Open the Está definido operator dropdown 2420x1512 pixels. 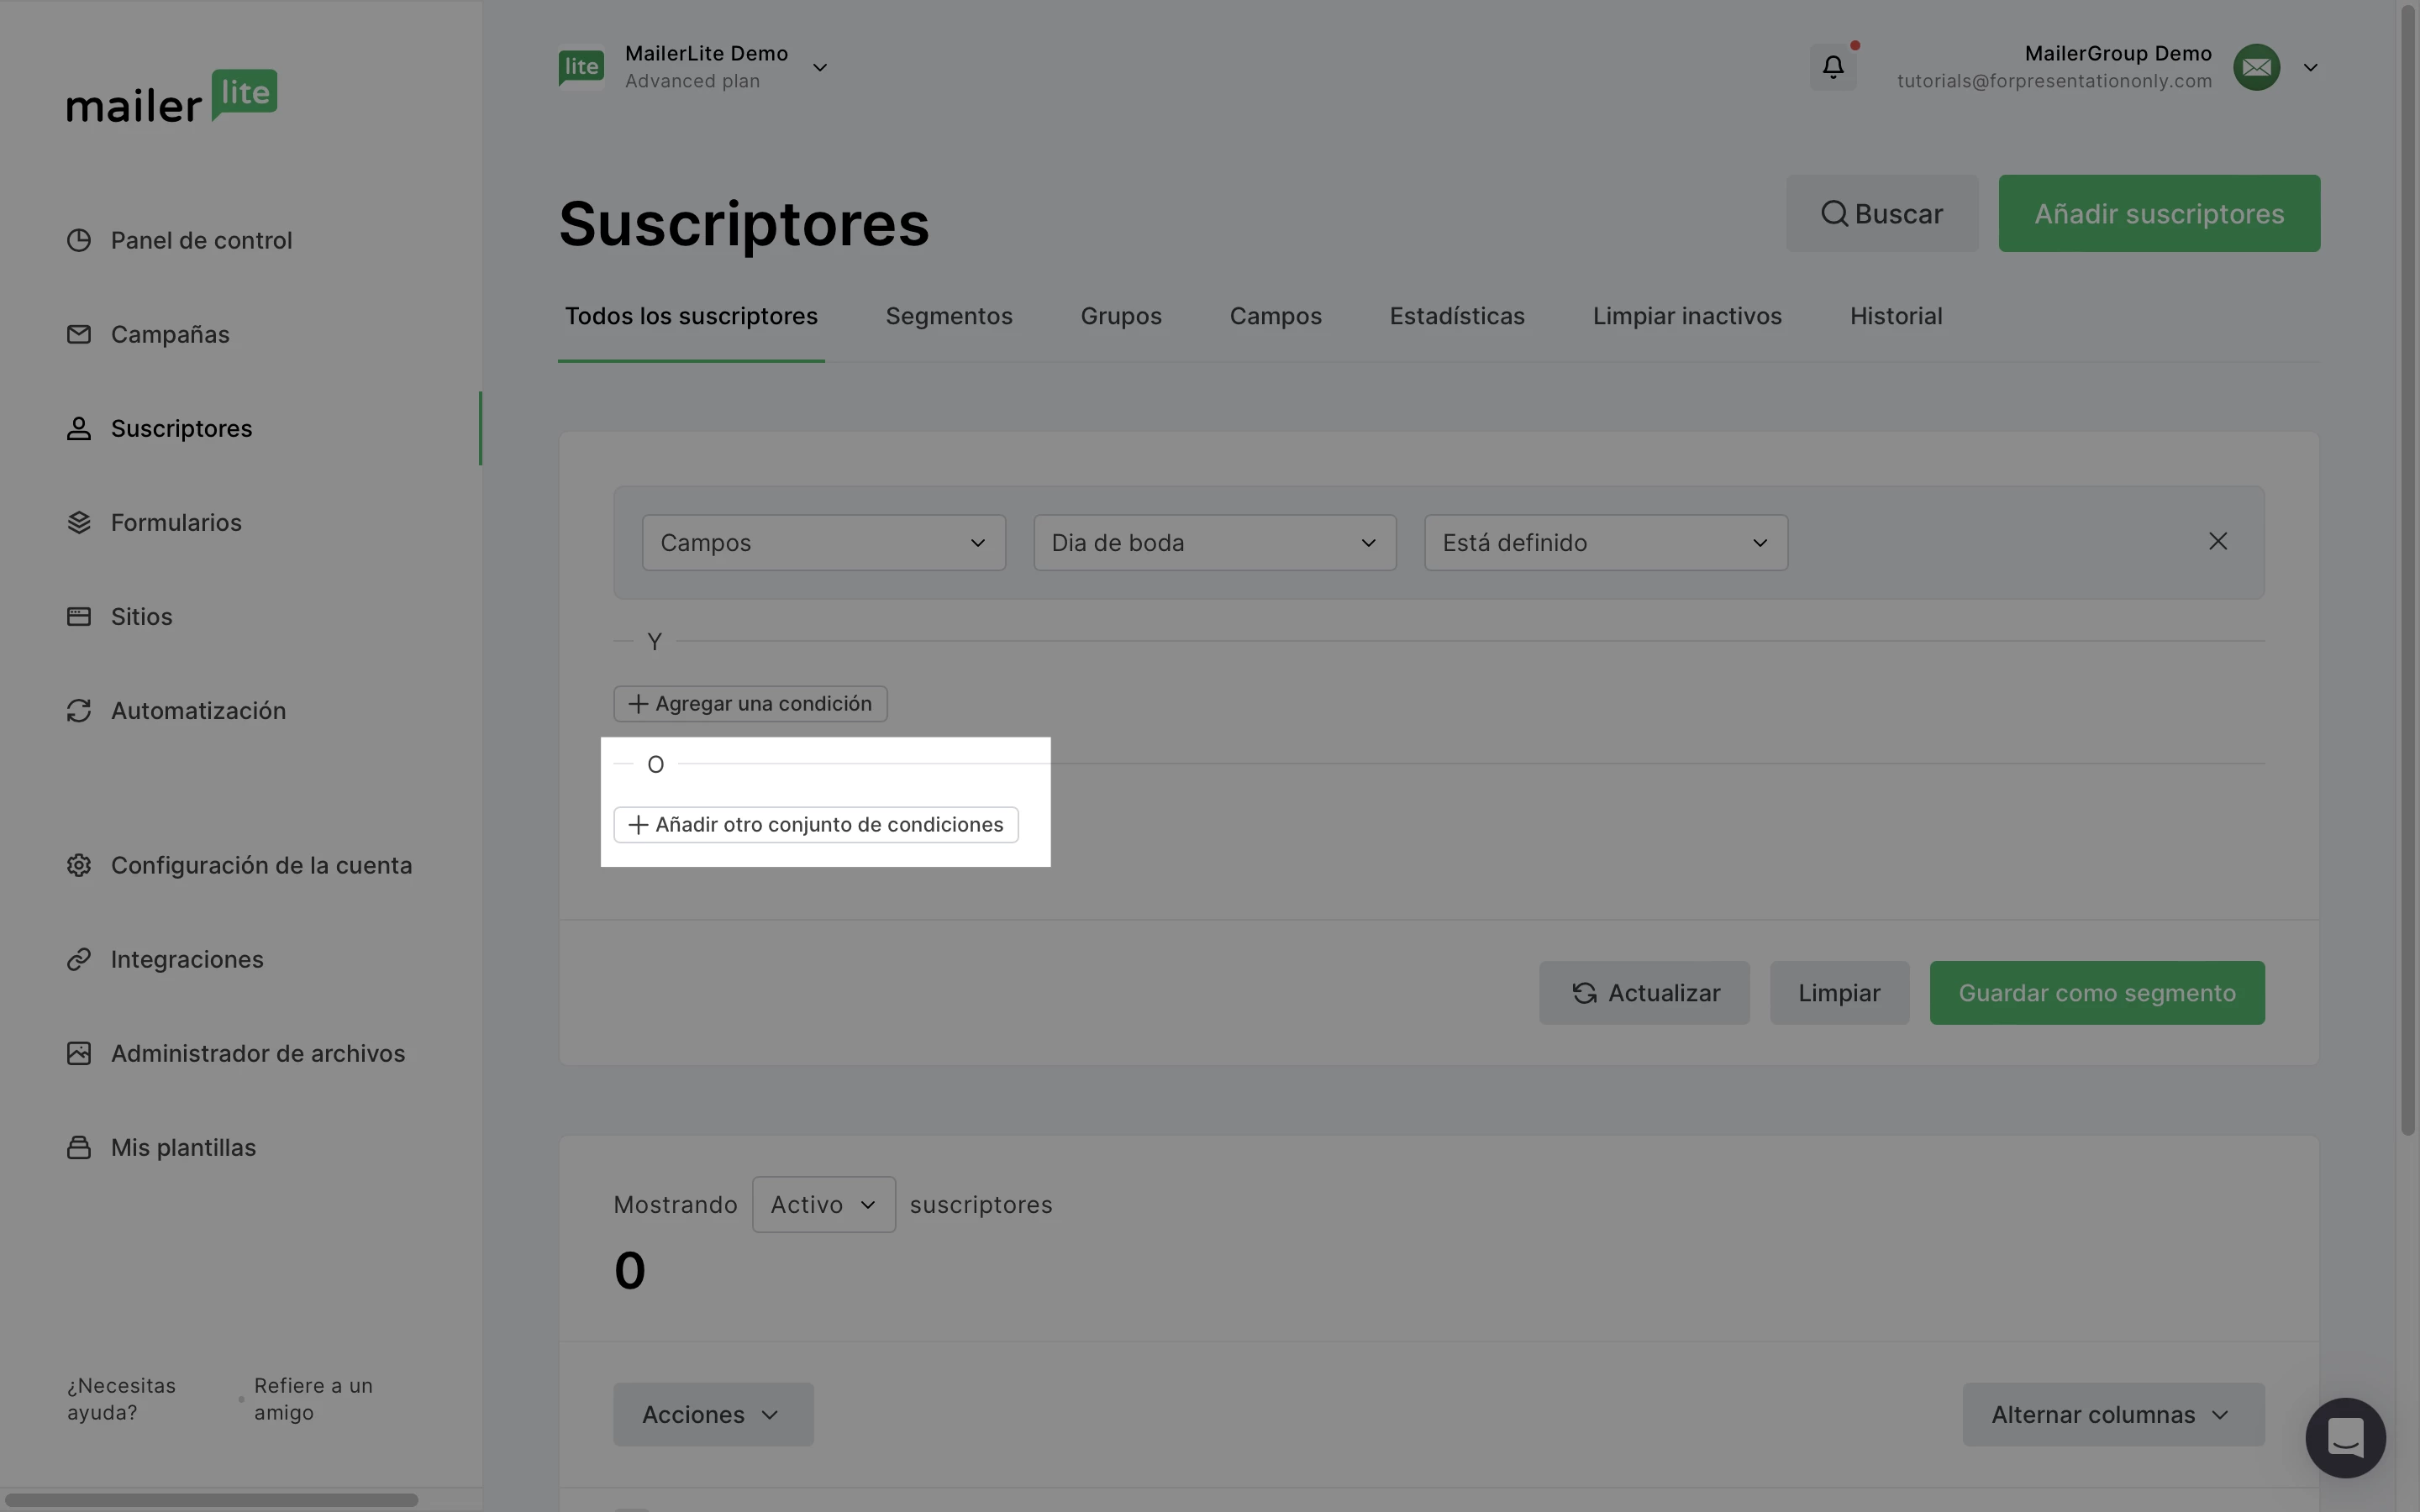tap(1605, 542)
